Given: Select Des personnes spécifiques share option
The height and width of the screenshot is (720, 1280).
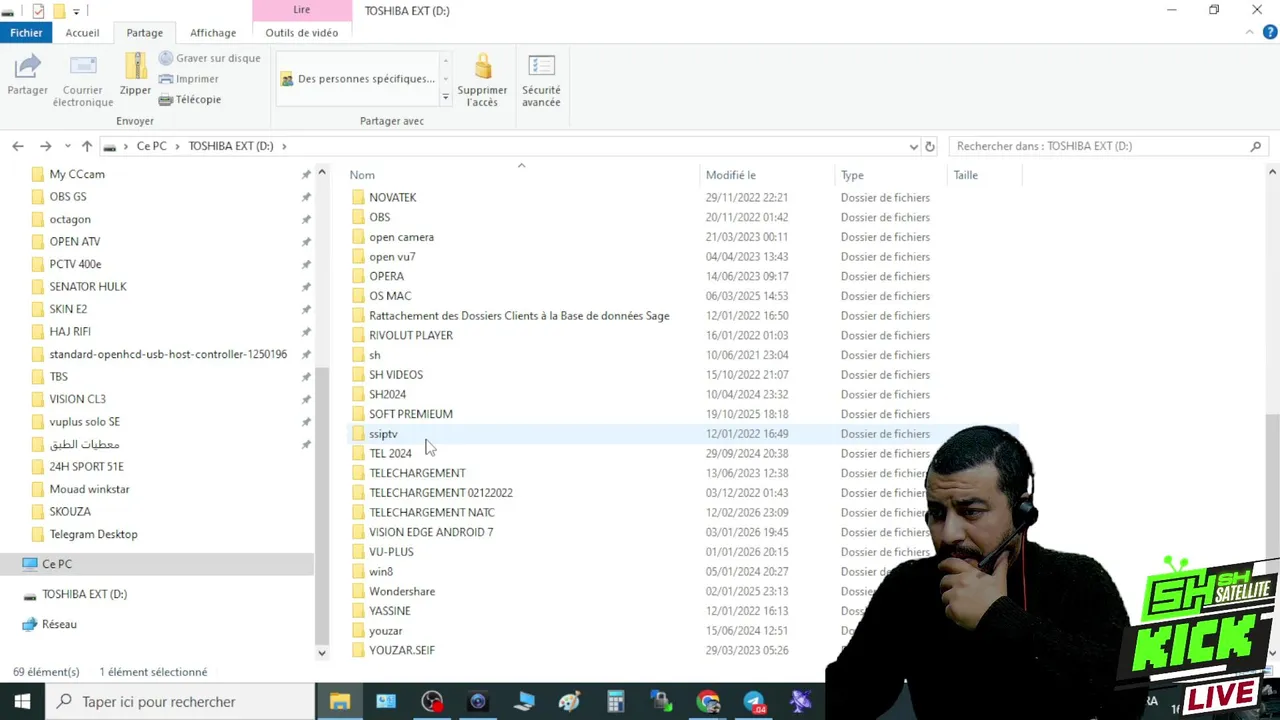Looking at the screenshot, I should pos(358,79).
